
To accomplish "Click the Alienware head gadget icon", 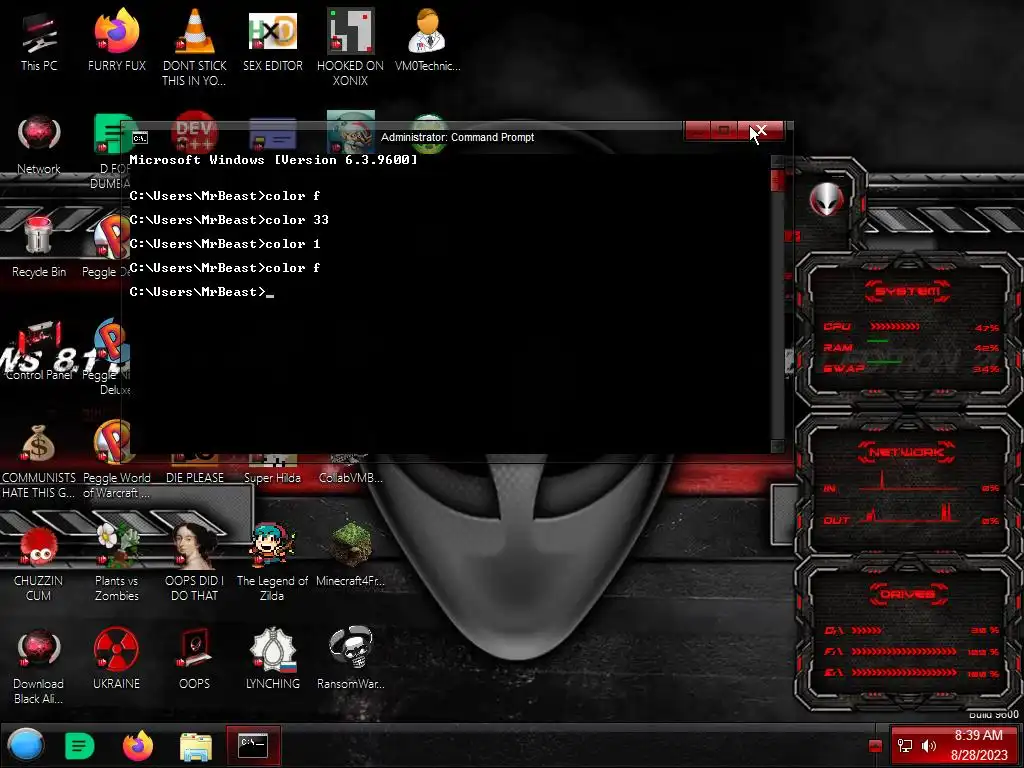I will 827,200.
